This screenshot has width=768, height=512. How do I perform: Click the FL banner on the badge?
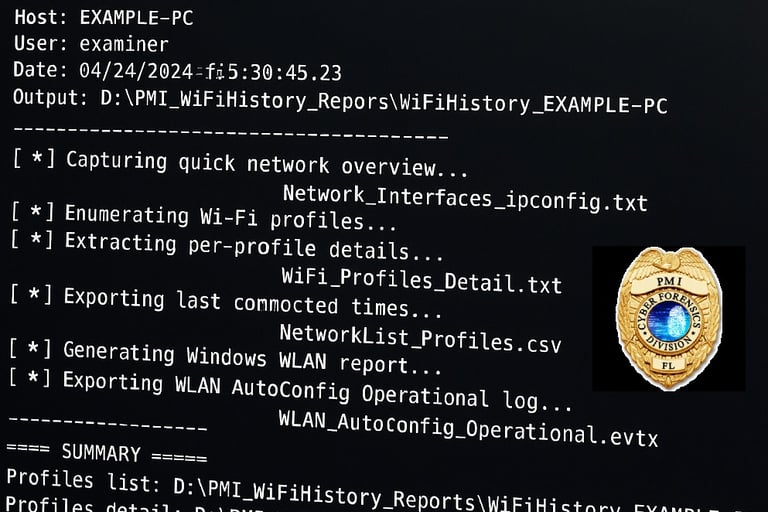(x=668, y=365)
